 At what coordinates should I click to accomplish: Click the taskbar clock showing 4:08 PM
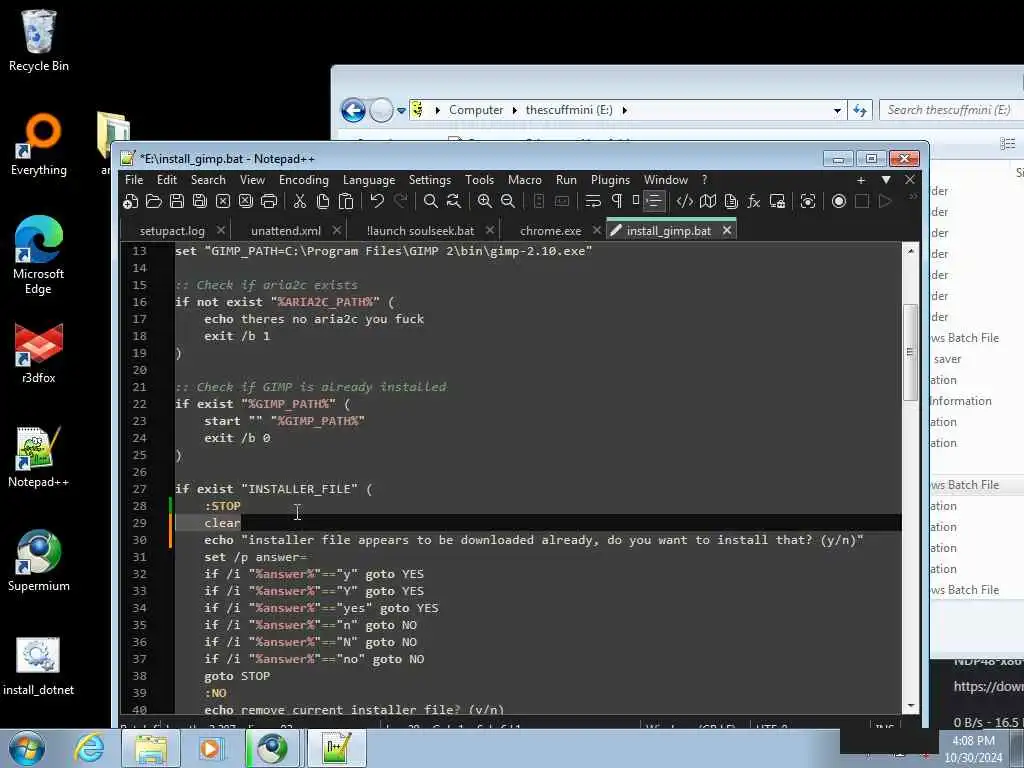(x=973, y=741)
